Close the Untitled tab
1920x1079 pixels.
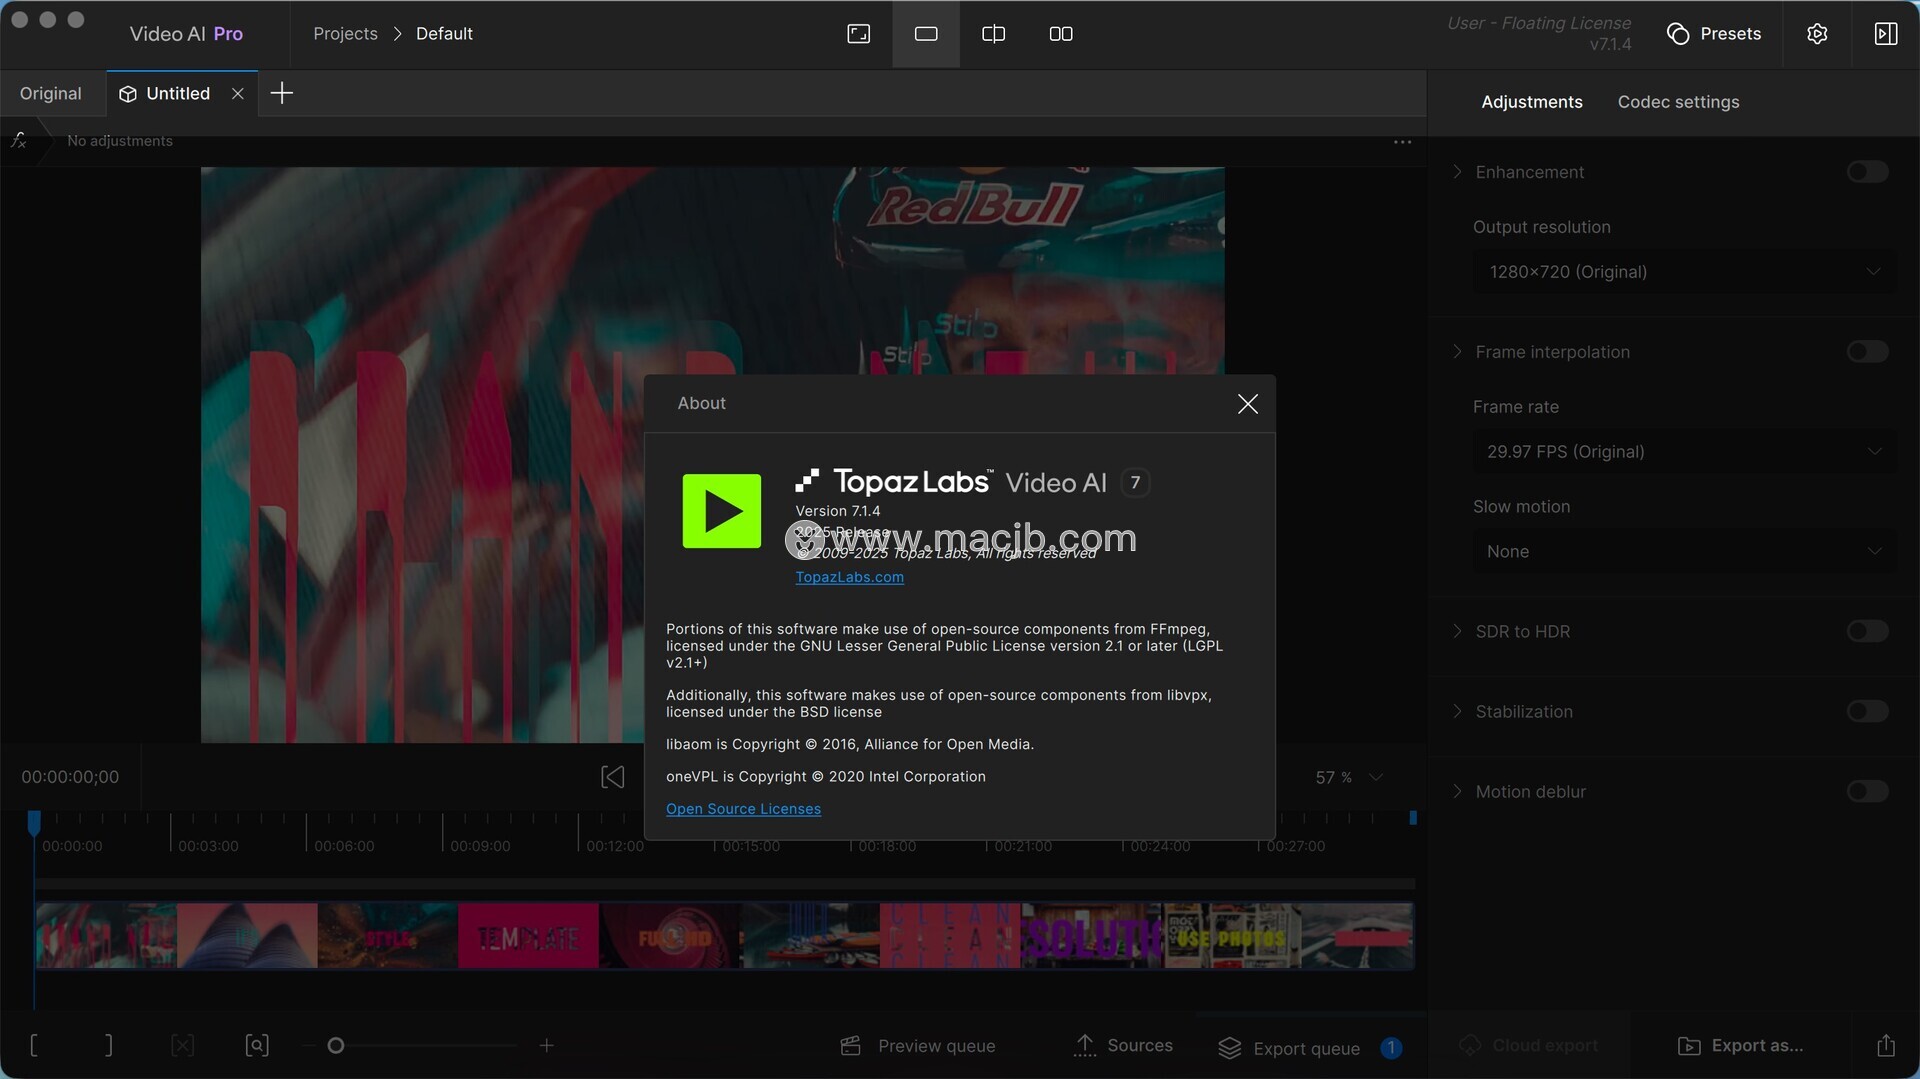[238, 93]
